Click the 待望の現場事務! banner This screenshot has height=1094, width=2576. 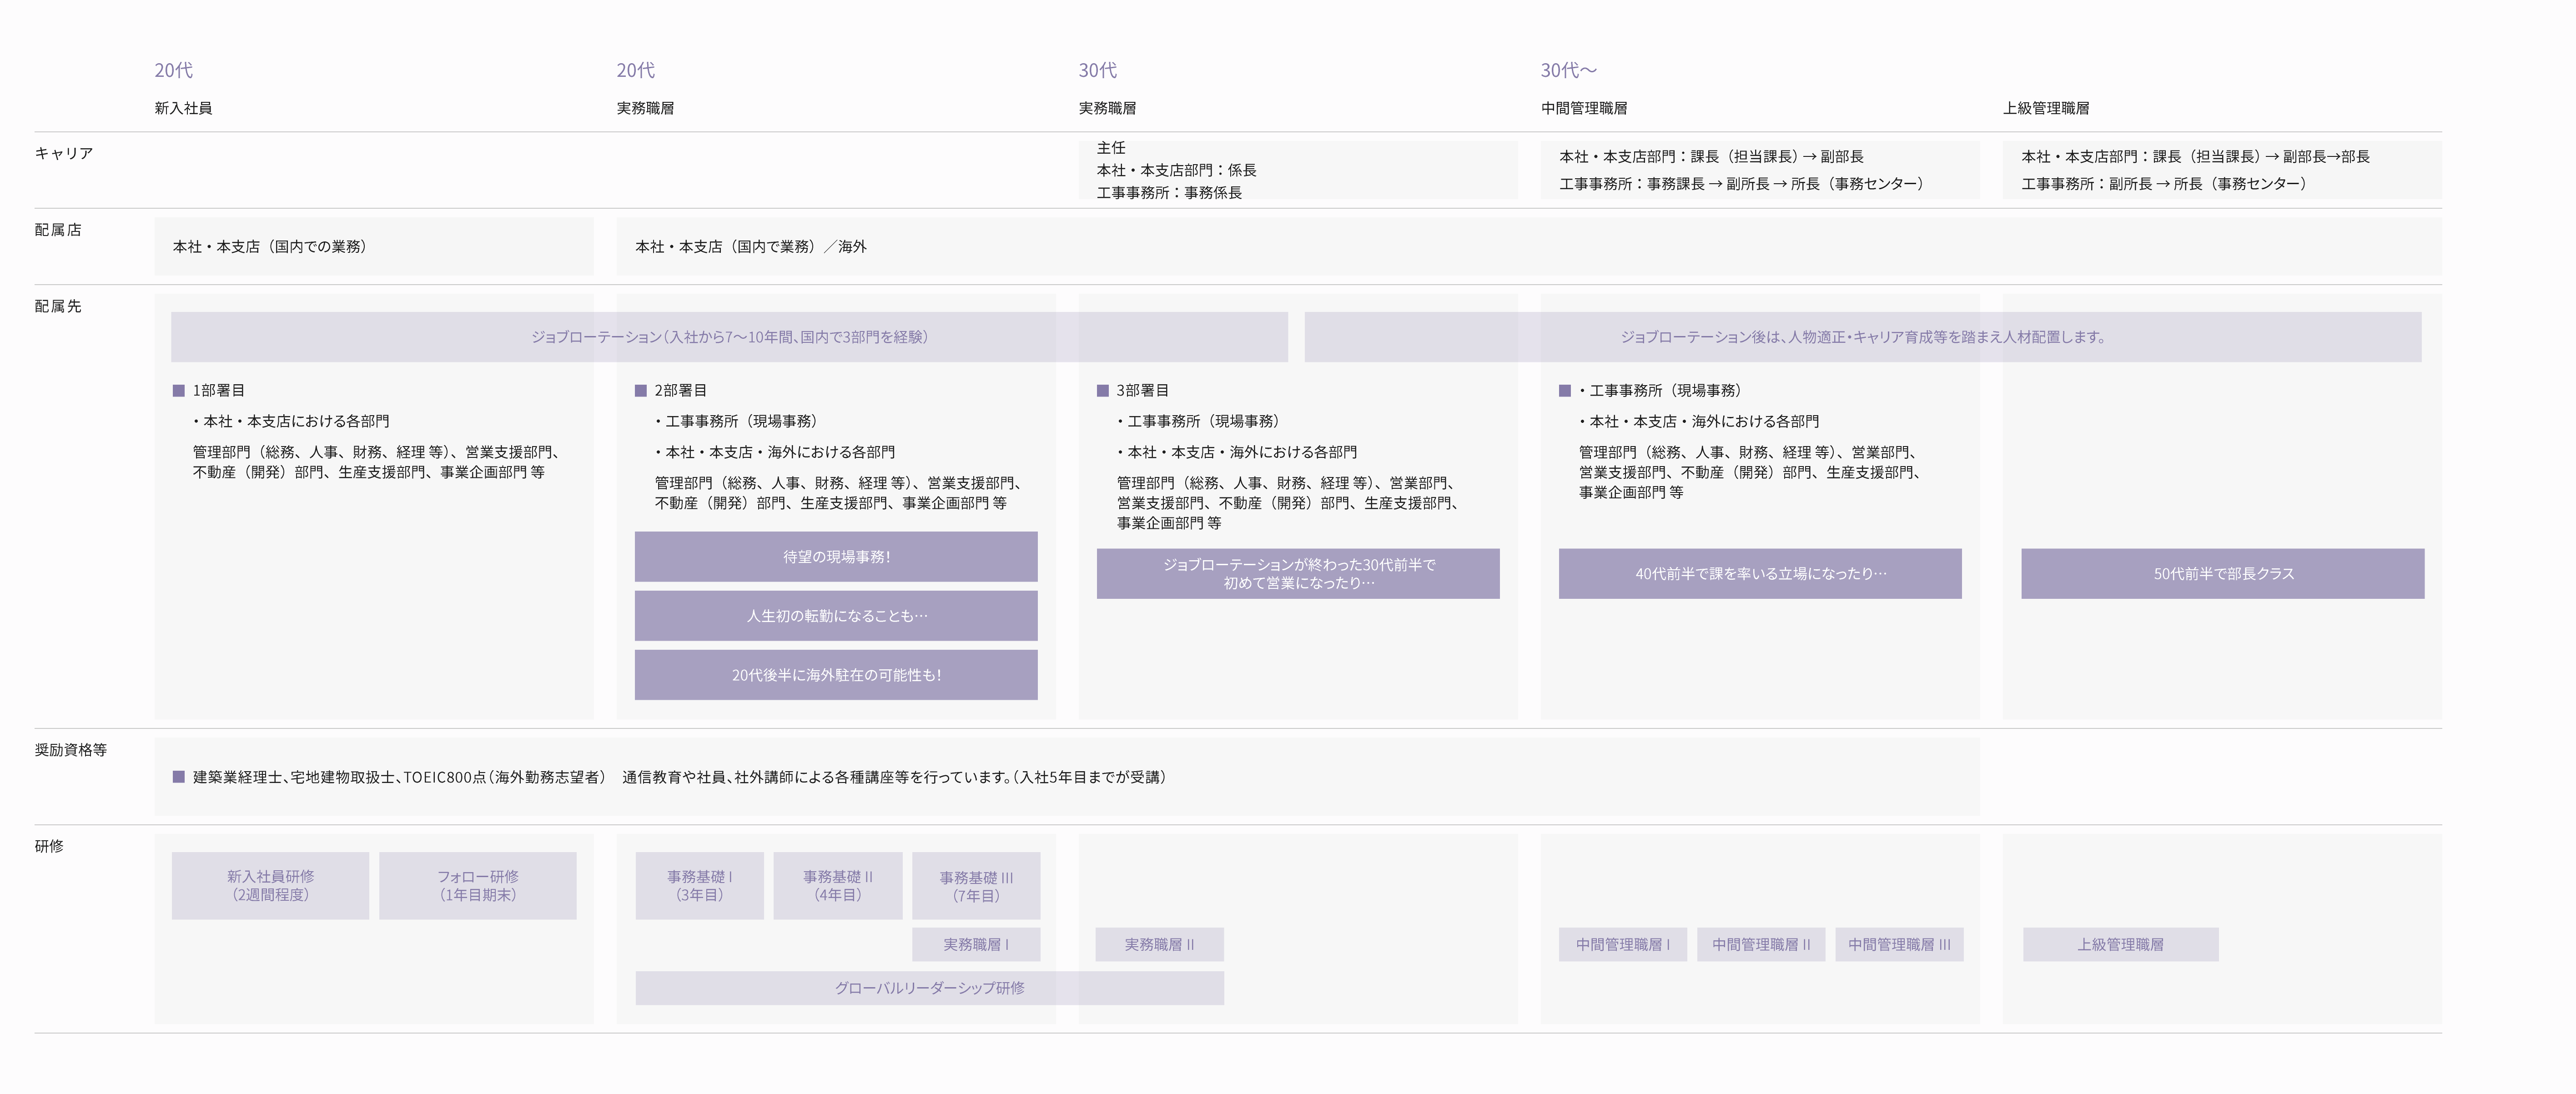pyautogui.click(x=836, y=556)
